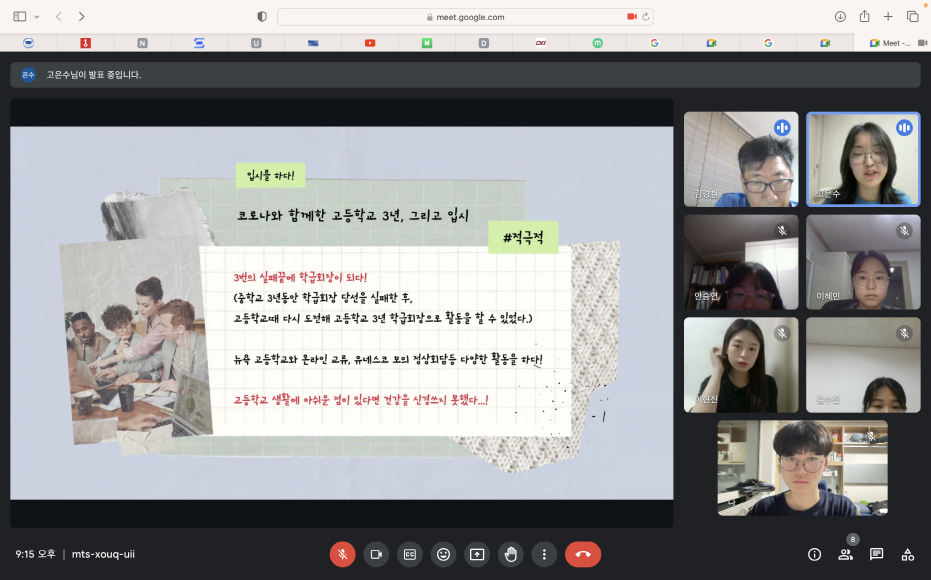Open the activities panel icon
The width and height of the screenshot is (931, 580).
click(907, 554)
